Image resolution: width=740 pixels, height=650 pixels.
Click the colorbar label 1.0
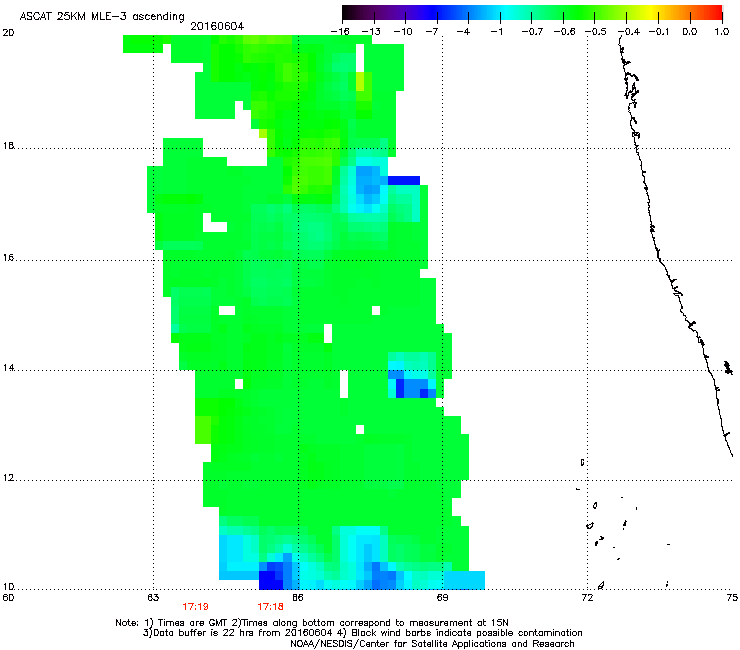[722, 32]
